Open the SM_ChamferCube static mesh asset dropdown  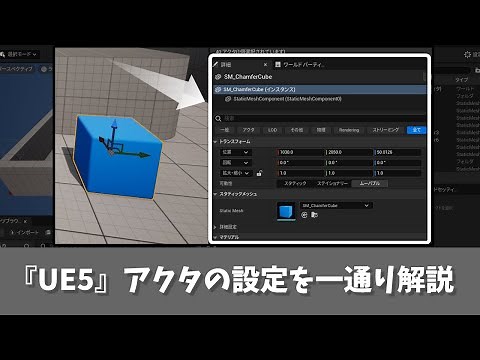click(336, 205)
